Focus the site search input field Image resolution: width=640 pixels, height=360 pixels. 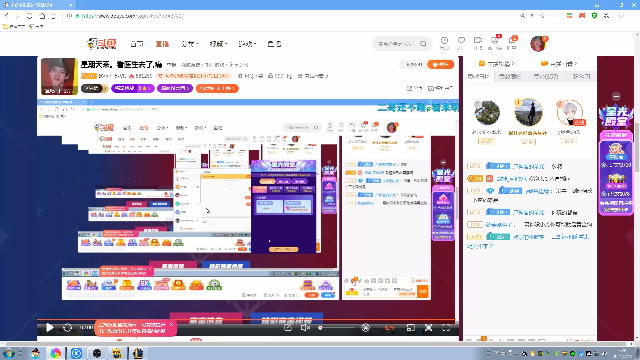pos(395,44)
